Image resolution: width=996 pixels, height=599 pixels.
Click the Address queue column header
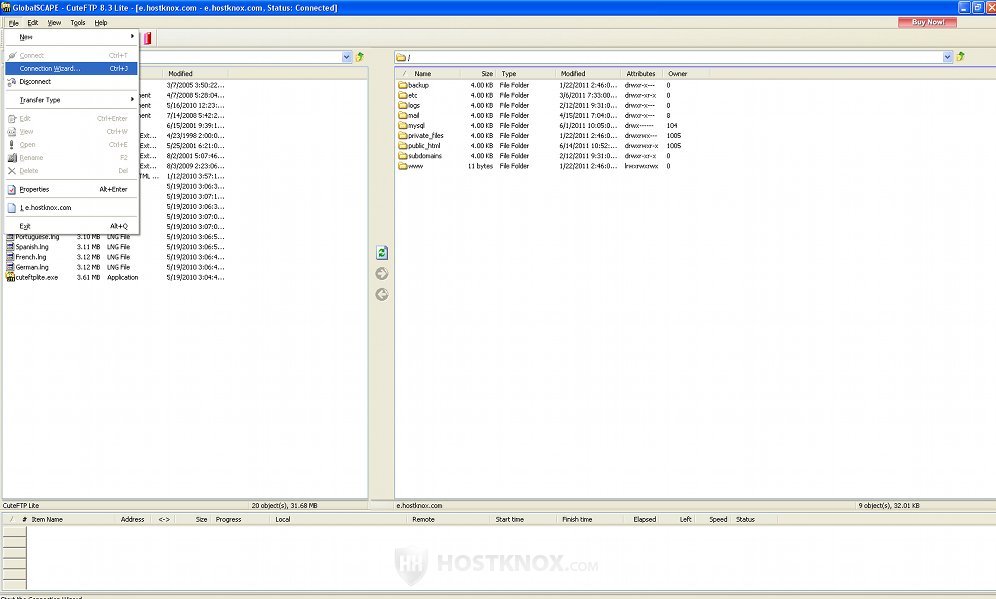[x=133, y=520]
